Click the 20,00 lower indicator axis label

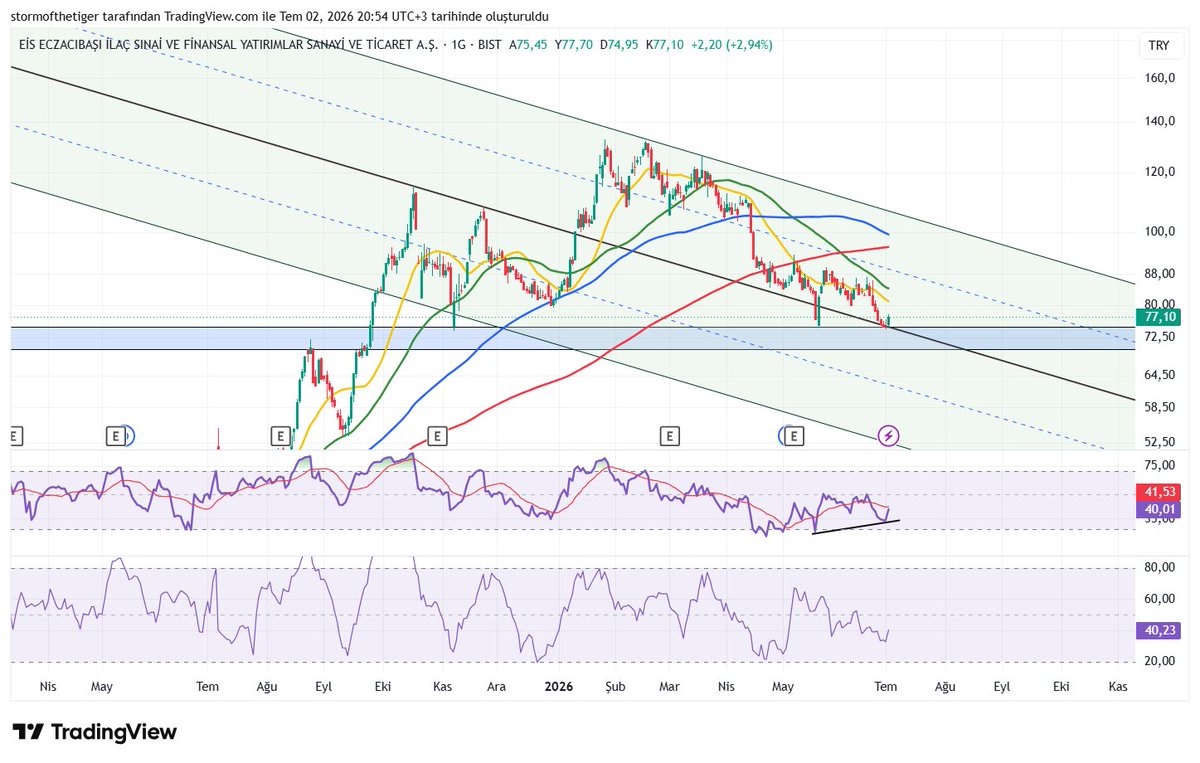tap(1160, 661)
